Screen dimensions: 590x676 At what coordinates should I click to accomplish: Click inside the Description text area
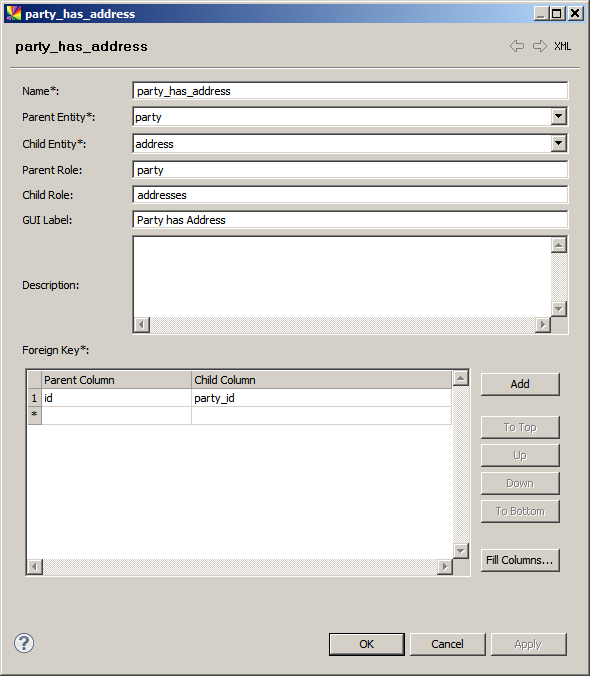click(x=342, y=277)
